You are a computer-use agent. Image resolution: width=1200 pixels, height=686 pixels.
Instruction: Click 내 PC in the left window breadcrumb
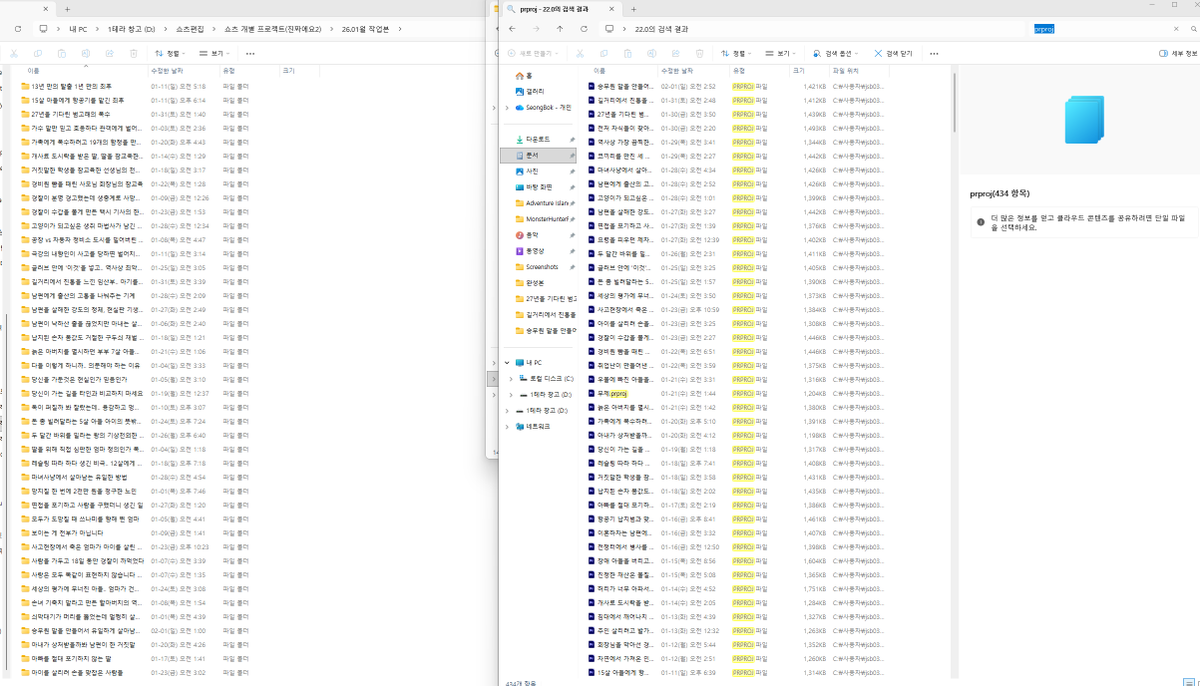[78, 28]
